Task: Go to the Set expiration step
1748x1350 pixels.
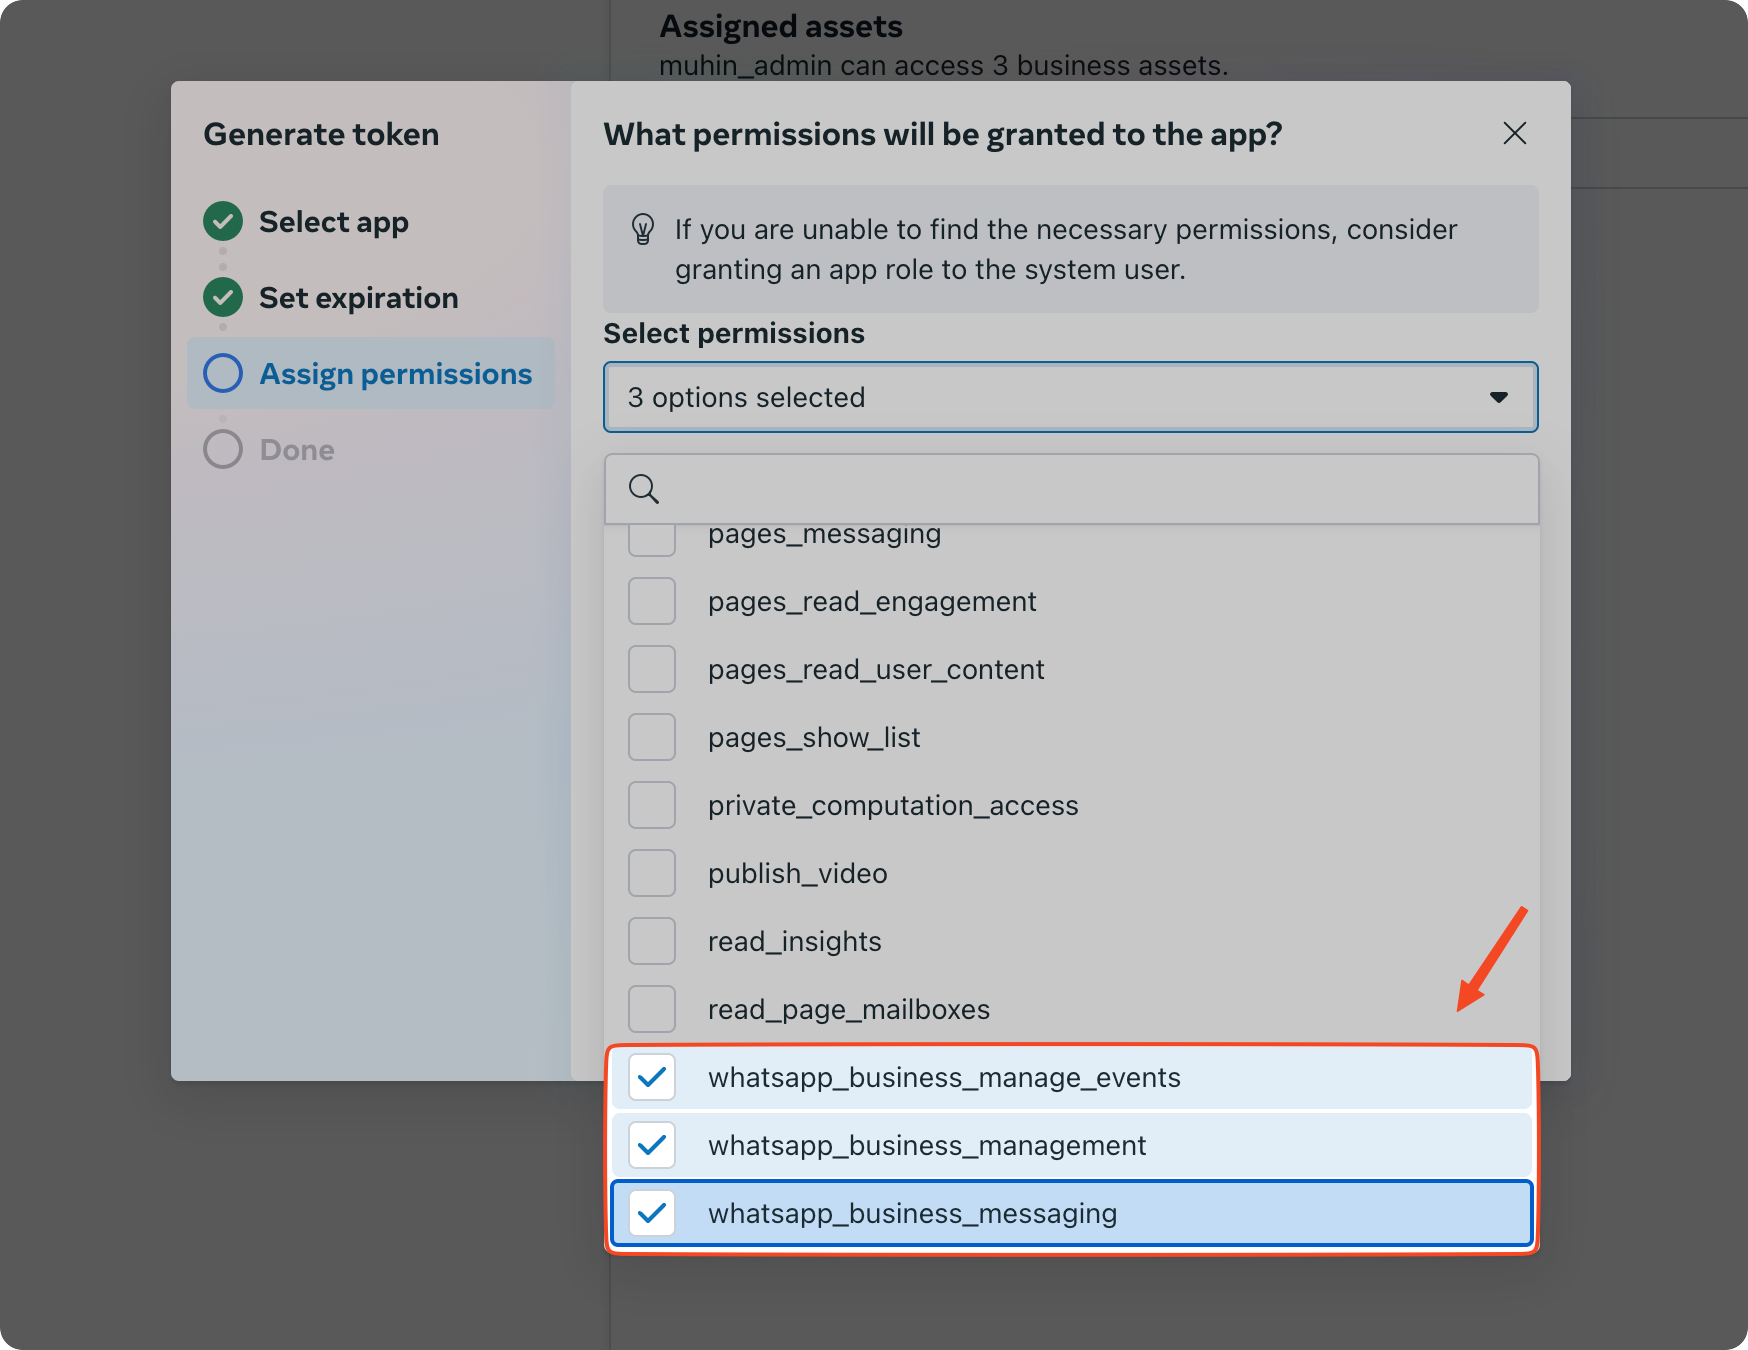Action: 358,297
